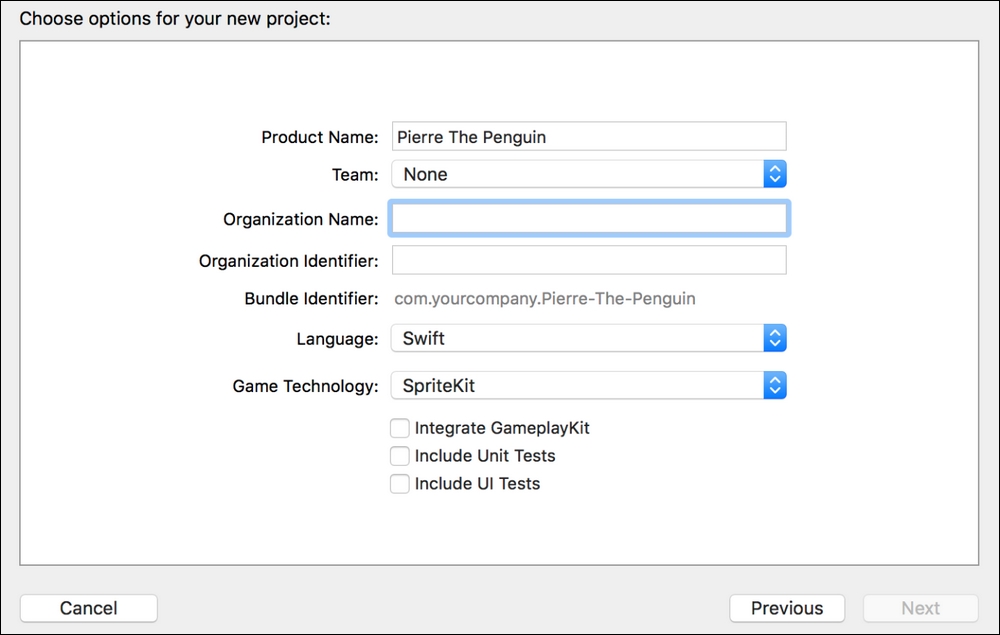This screenshot has height=635, width=1000.
Task: Open the Game Technology SpriteKit dropdown
Action: tap(588, 386)
